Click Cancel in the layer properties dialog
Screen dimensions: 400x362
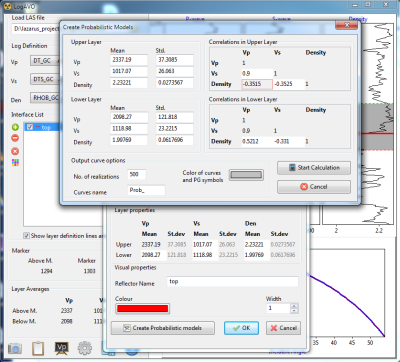click(284, 328)
